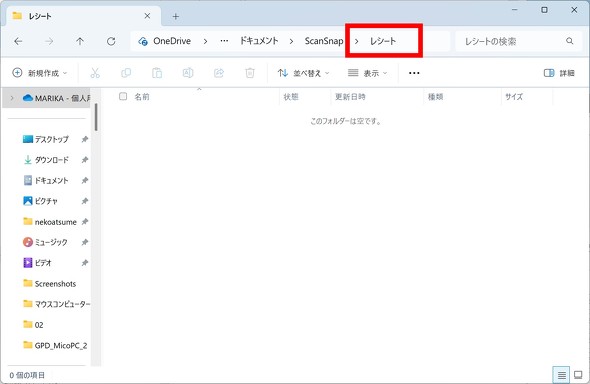Open the 並べ替え sort dropdown
590x384 pixels.
click(x=303, y=73)
